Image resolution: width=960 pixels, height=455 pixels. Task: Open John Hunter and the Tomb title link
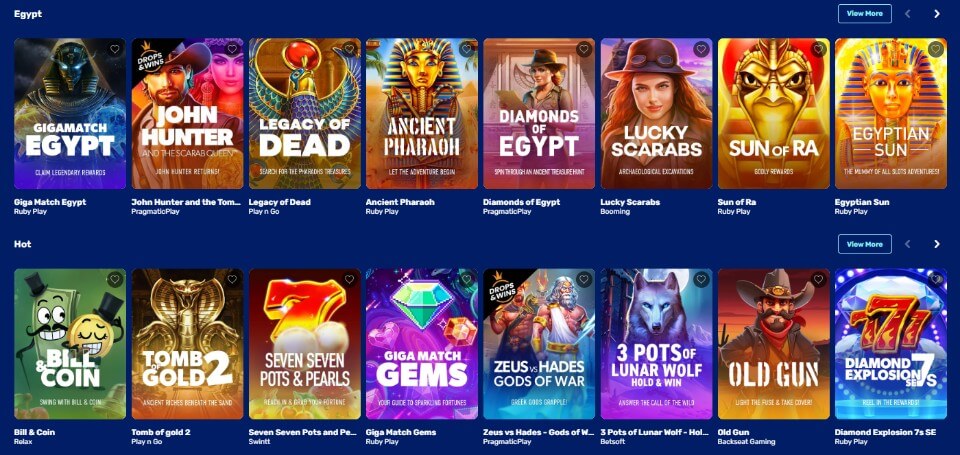click(186, 202)
